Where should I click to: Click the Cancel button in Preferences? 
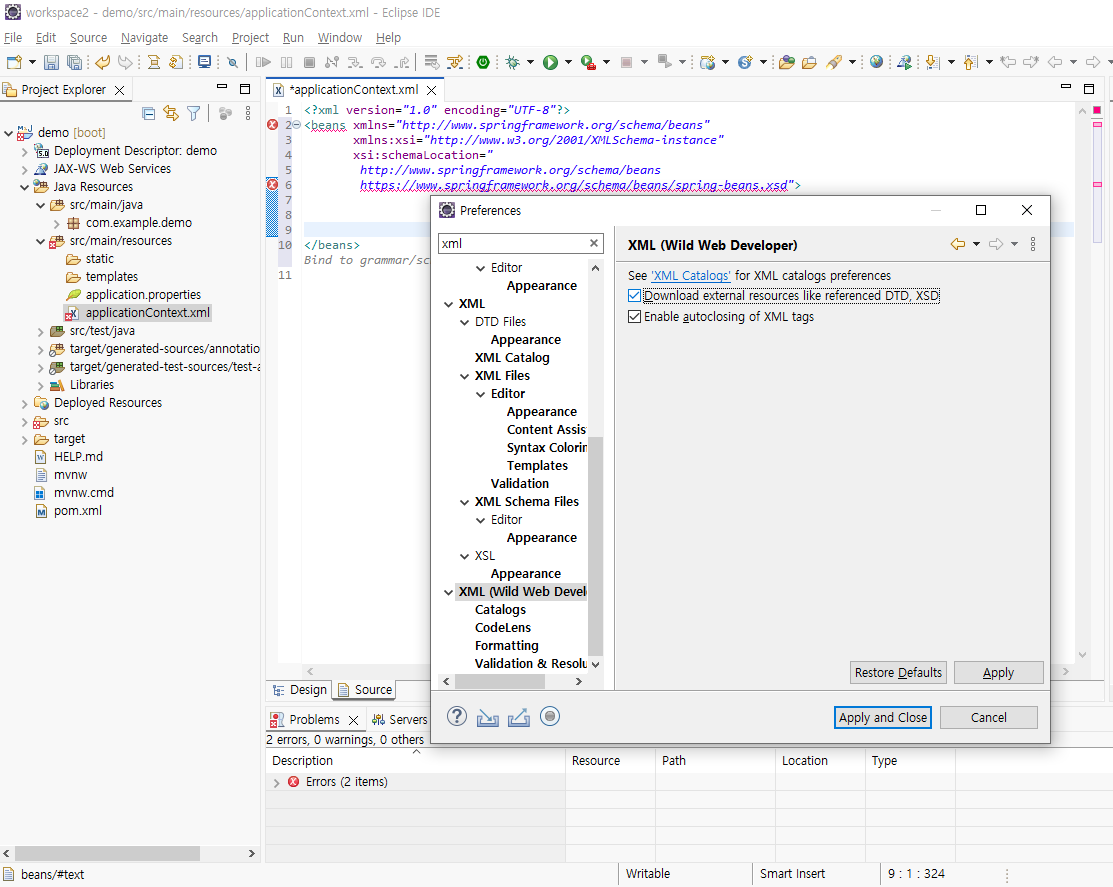[988, 717]
